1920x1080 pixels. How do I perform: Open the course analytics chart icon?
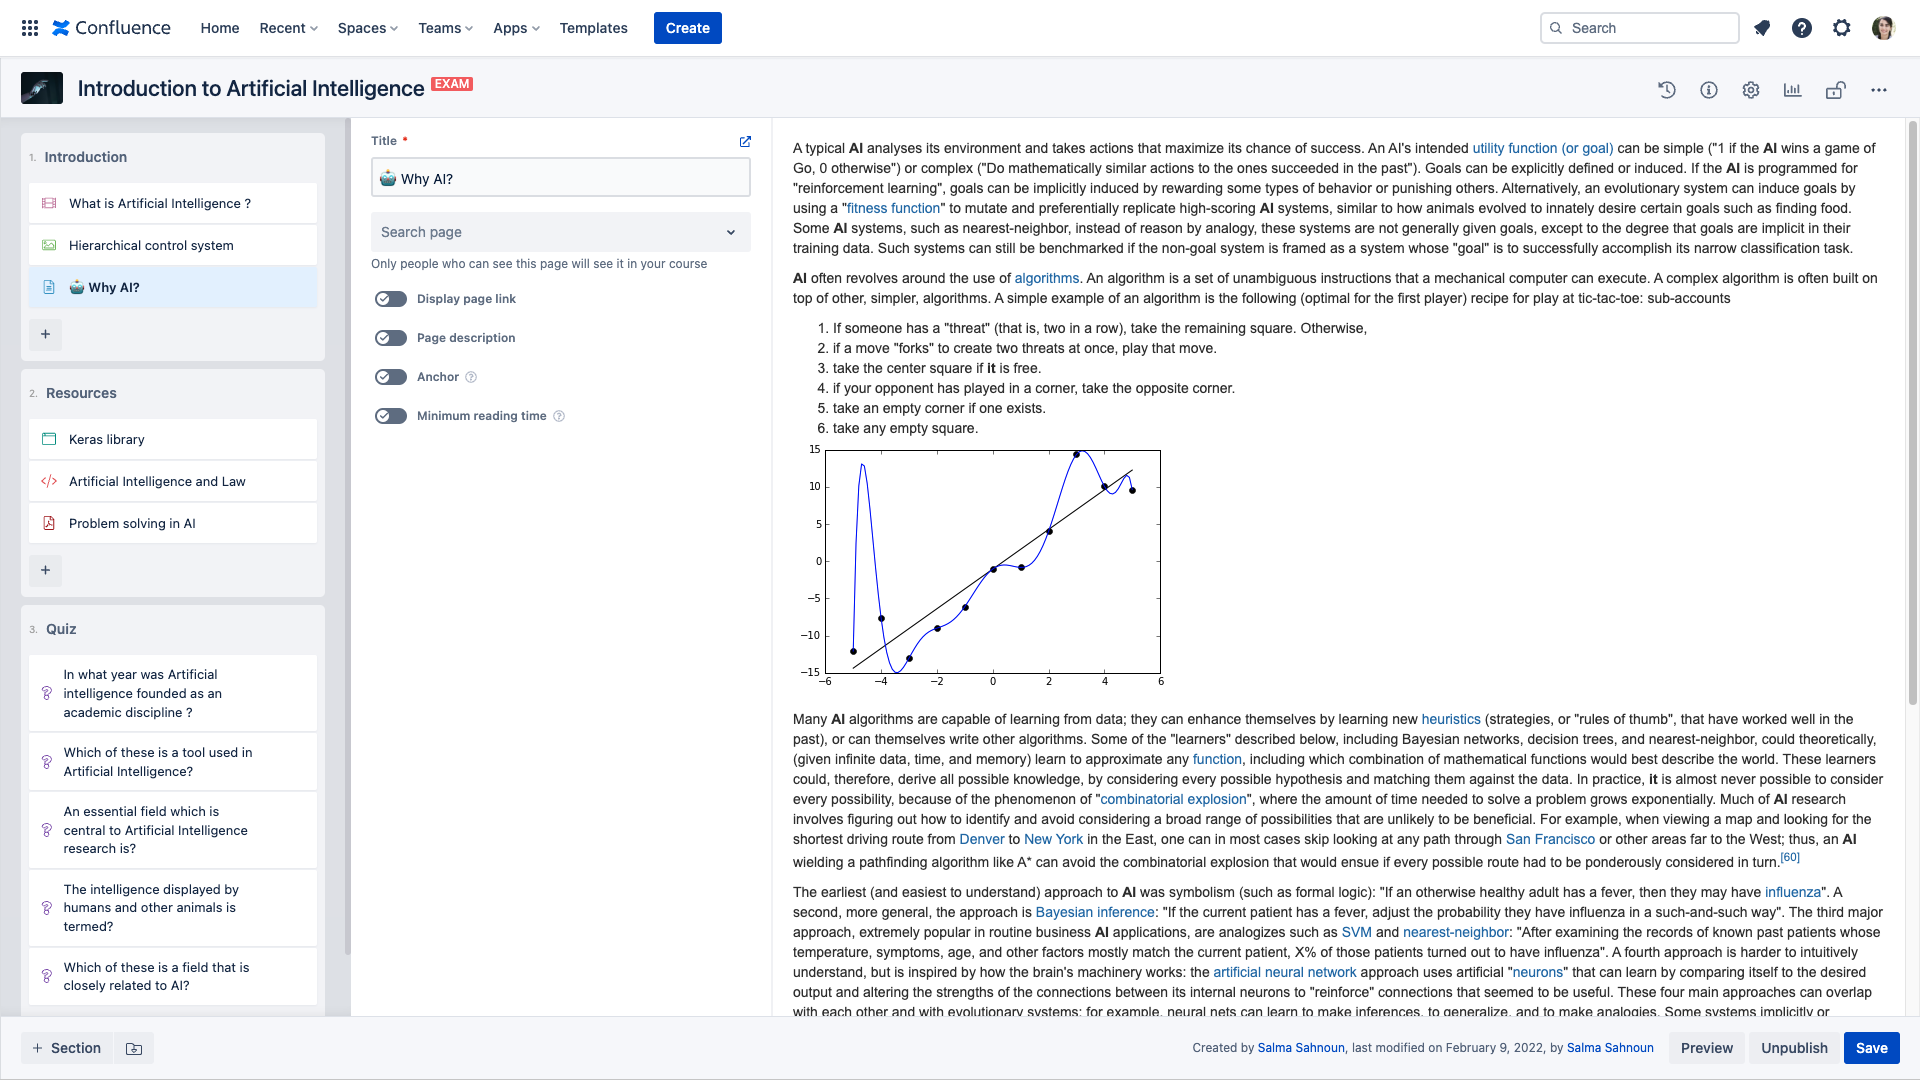(x=1793, y=90)
